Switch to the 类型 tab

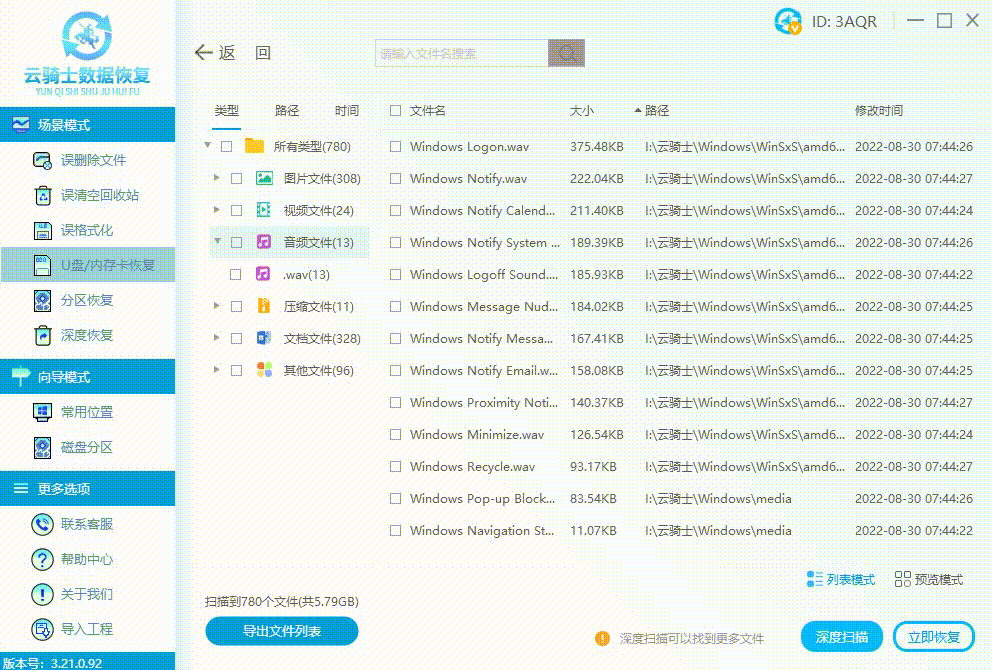tap(226, 111)
